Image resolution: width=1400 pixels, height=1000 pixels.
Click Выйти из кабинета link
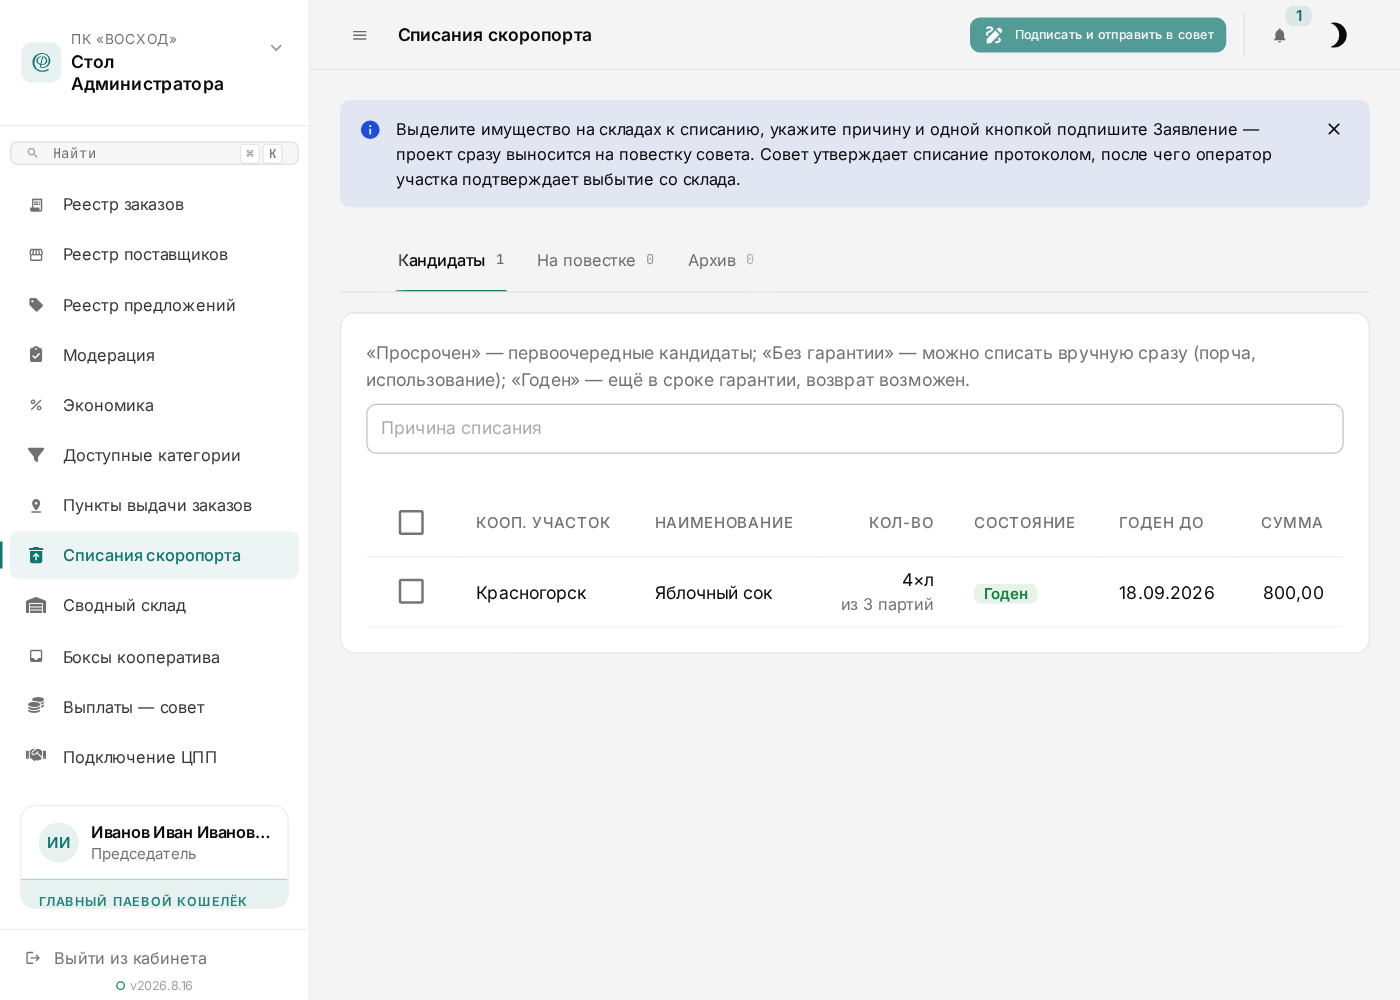click(130, 958)
